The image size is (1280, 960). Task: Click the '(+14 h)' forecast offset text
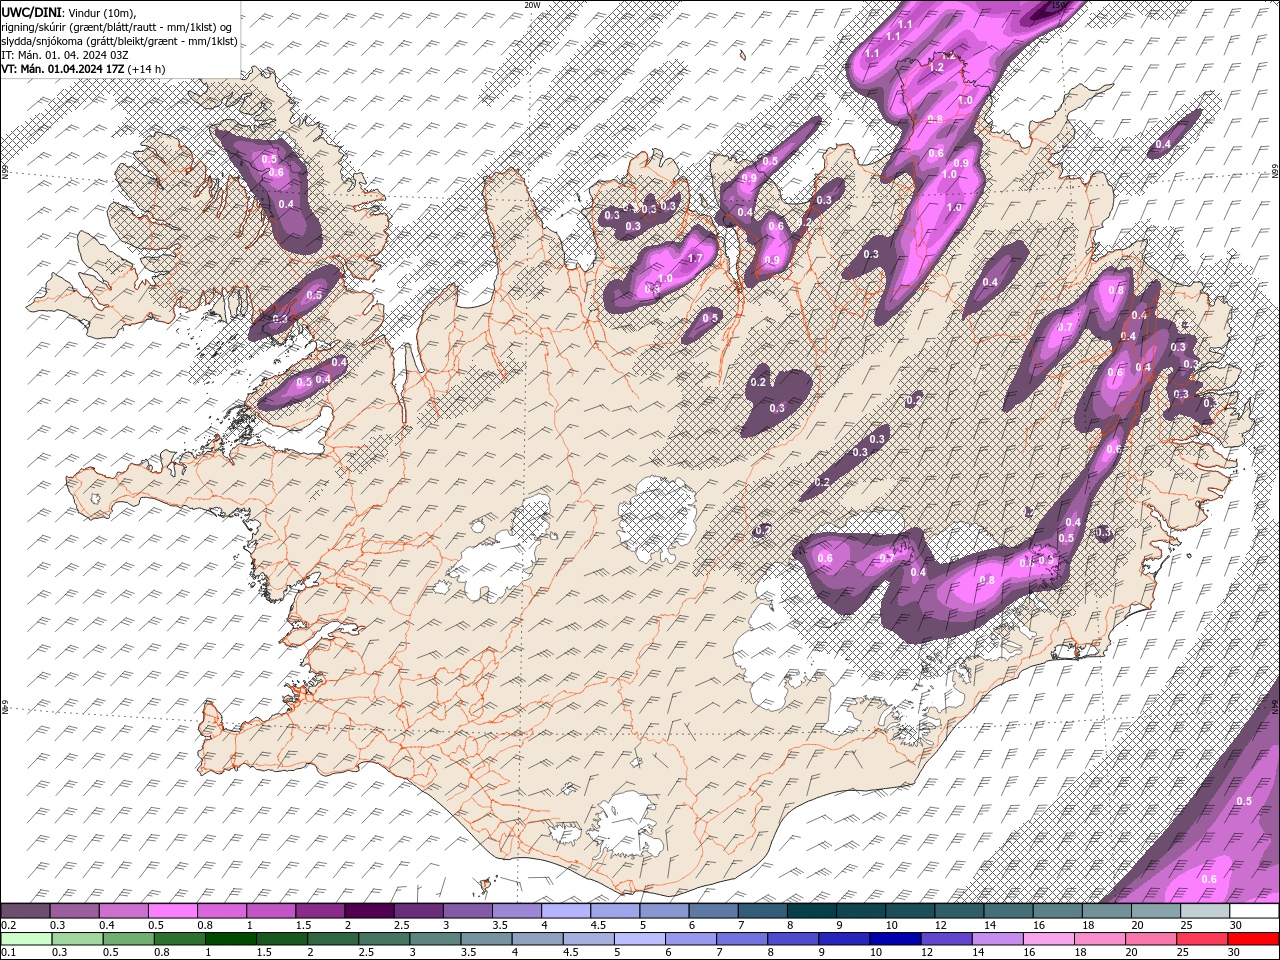[147, 68]
